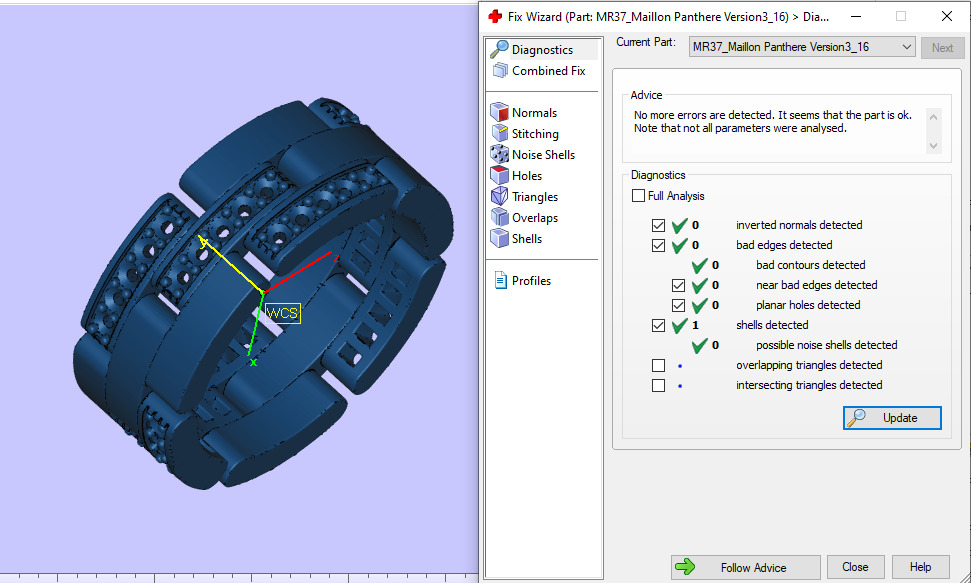Go to the Holes page

coord(526,176)
